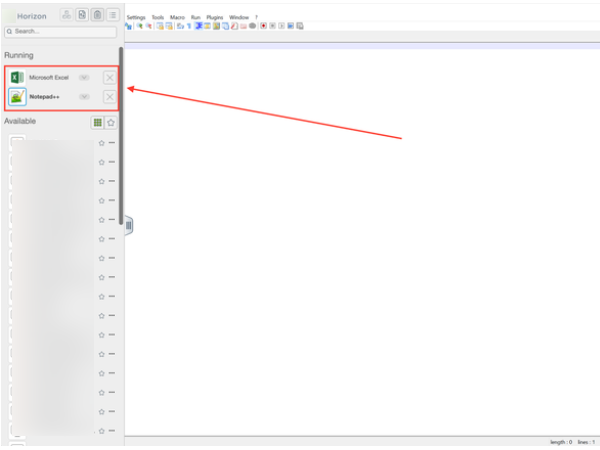Expand the Microsoft Excel session dropdown
Viewport: 600px width, 450px height.
coord(85,77)
